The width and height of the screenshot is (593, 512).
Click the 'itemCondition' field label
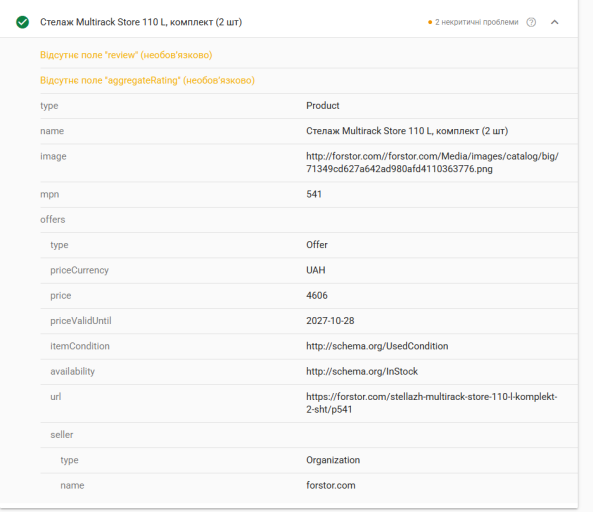tap(80, 346)
